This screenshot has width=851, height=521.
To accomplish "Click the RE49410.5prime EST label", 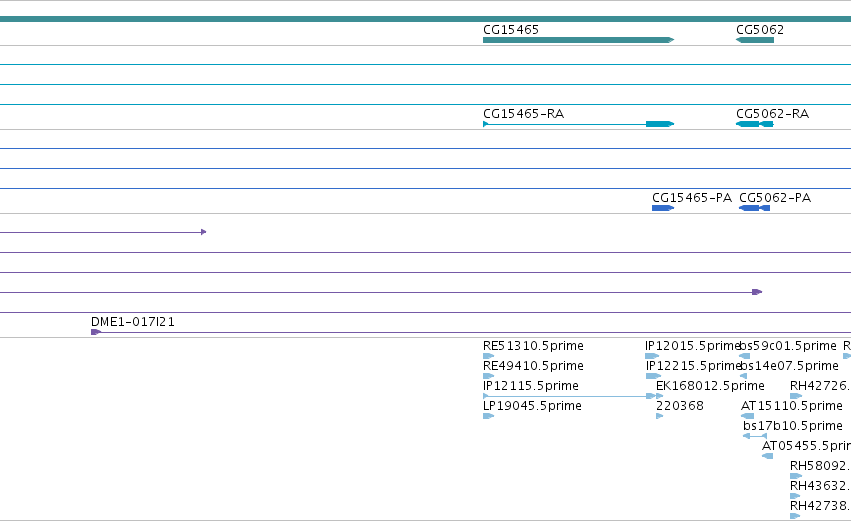I will tap(534, 366).
